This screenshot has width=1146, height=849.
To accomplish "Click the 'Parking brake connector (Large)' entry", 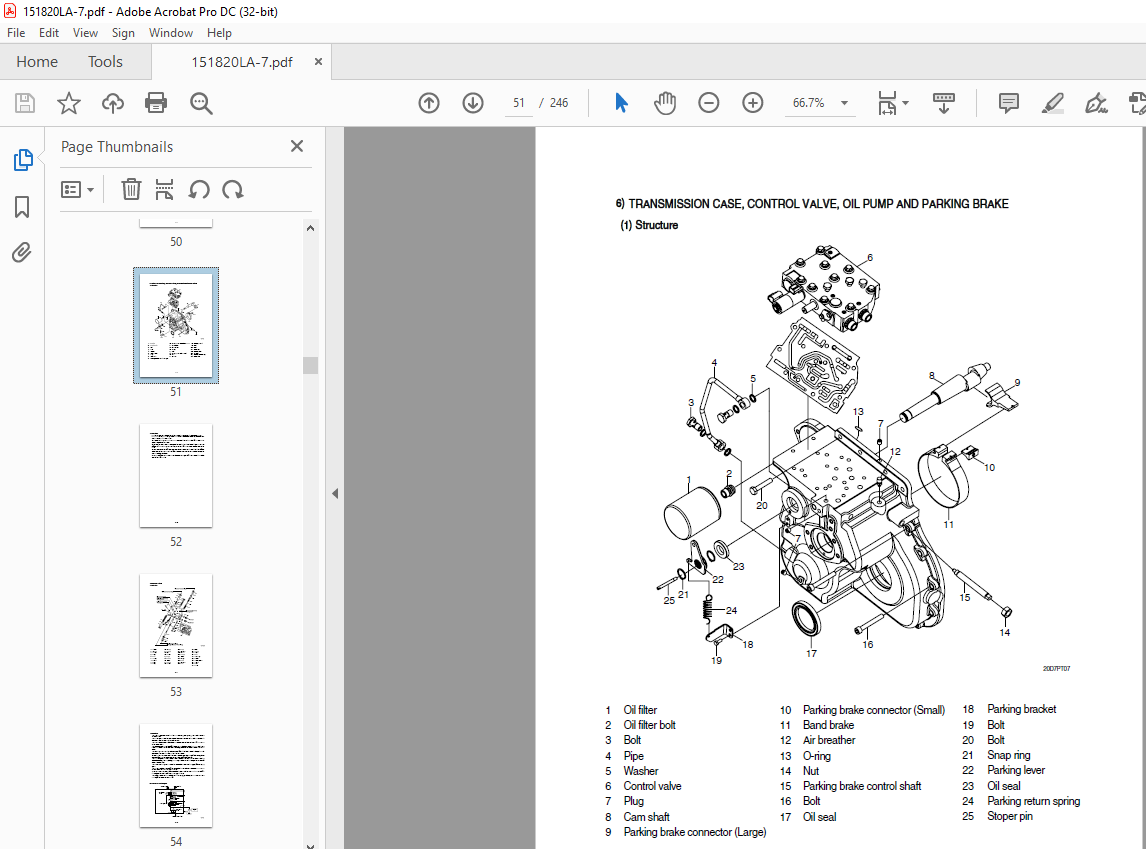I will click(694, 832).
